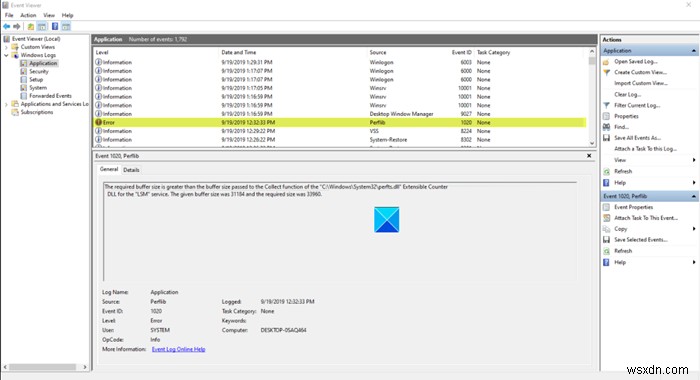This screenshot has height=380, width=700.
Task: Select the System-Restore event 8302 row
Action: click(x=340, y=140)
